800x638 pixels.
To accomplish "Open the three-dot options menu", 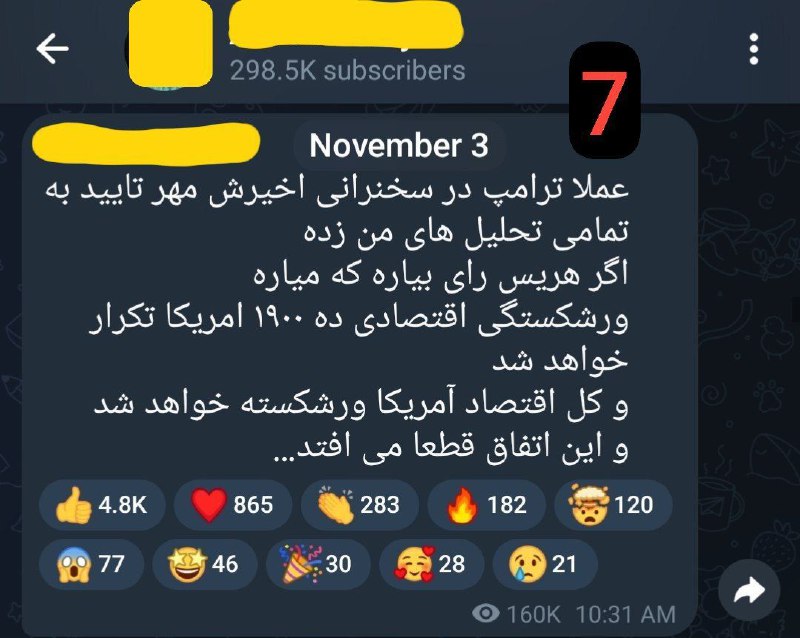I will click(754, 49).
